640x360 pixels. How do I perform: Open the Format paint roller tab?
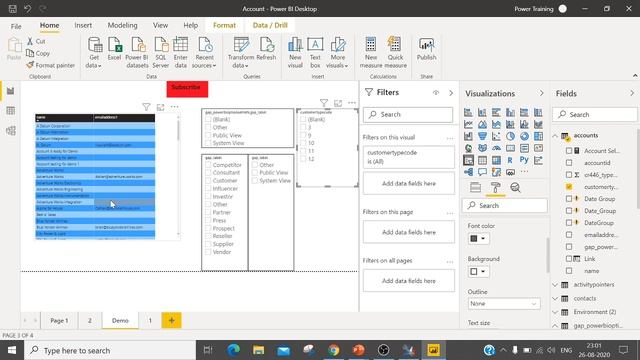496,187
